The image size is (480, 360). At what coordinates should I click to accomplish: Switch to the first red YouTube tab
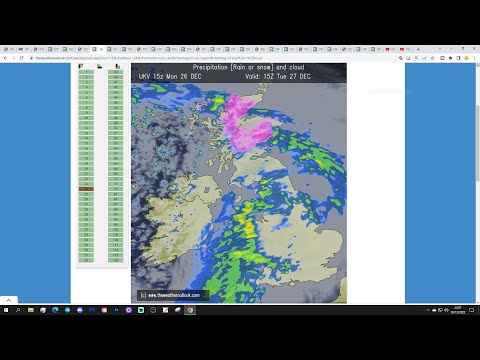(390, 49)
